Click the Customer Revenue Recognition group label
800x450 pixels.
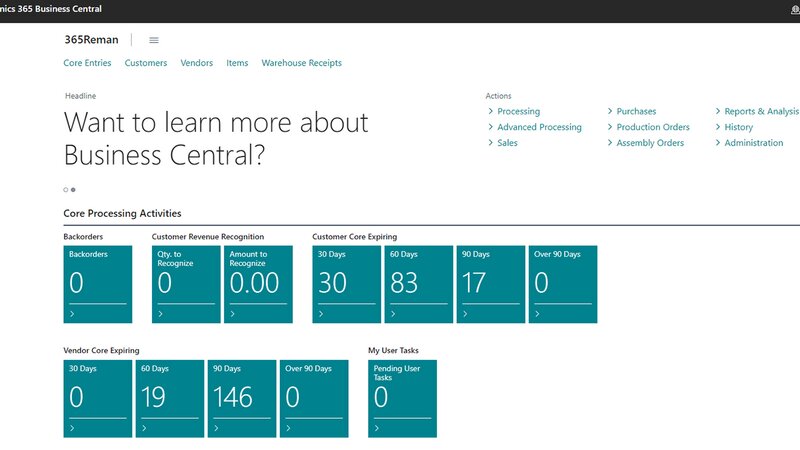click(208, 237)
